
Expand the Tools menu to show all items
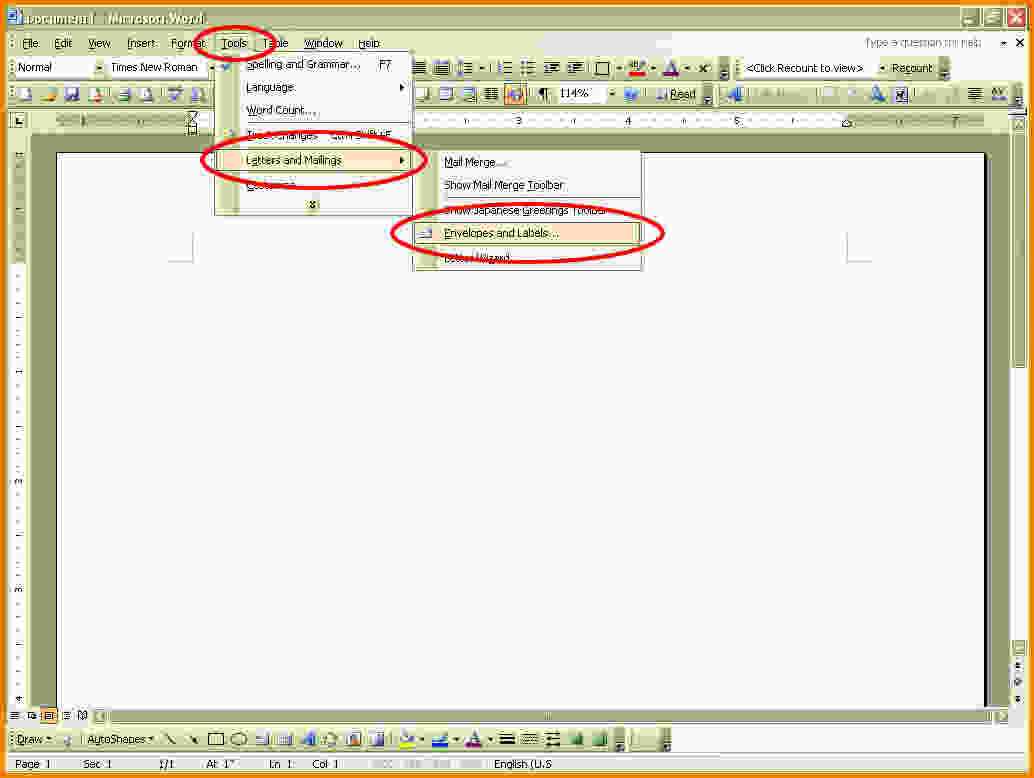point(313,204)
